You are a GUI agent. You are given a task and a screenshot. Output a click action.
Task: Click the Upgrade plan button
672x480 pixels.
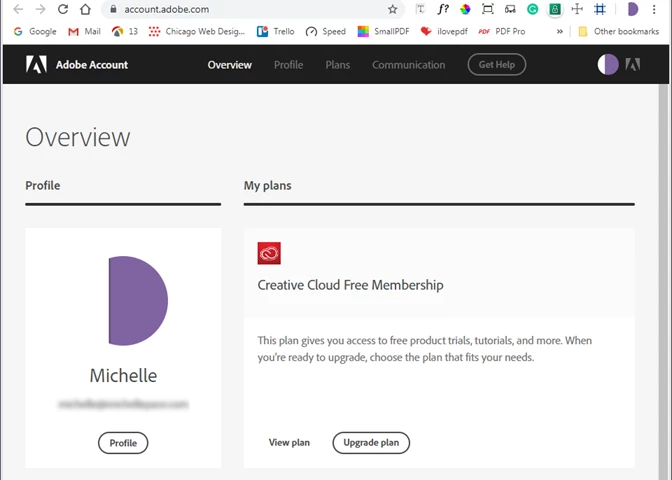[371, 443]
